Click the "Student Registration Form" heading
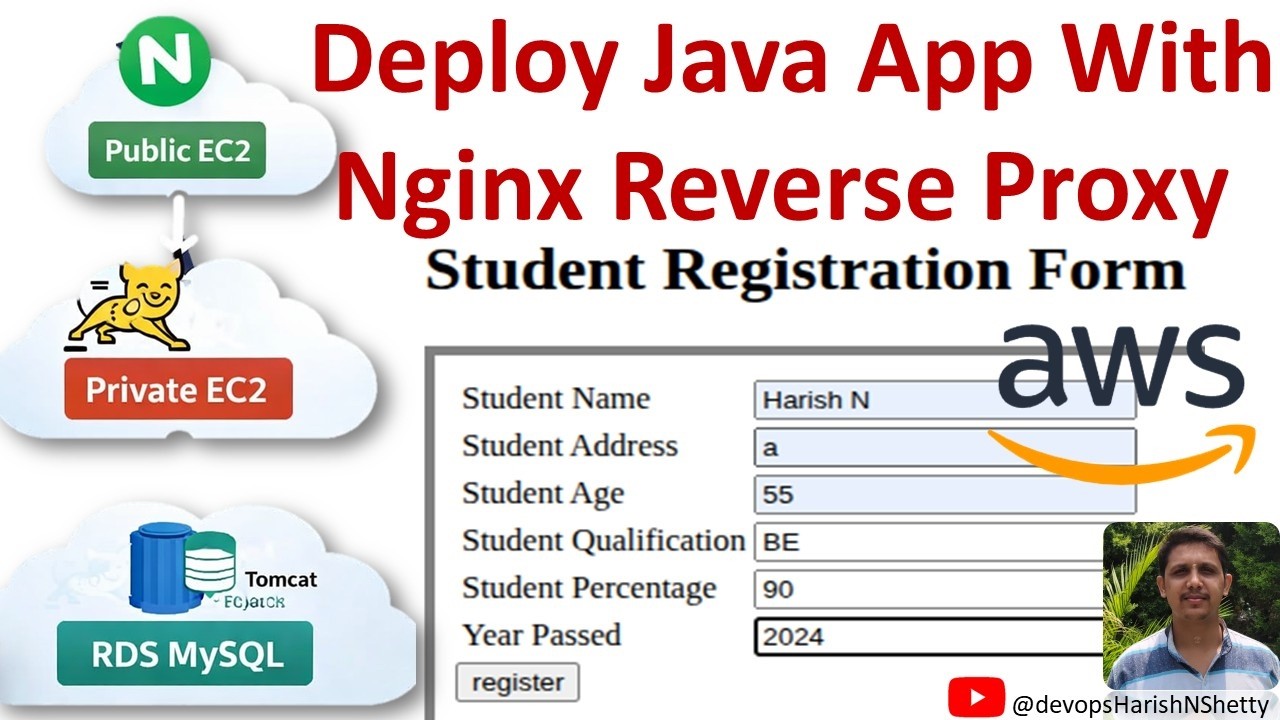Viewport: 1280px width, 720px height. click(x=805, y=270)
